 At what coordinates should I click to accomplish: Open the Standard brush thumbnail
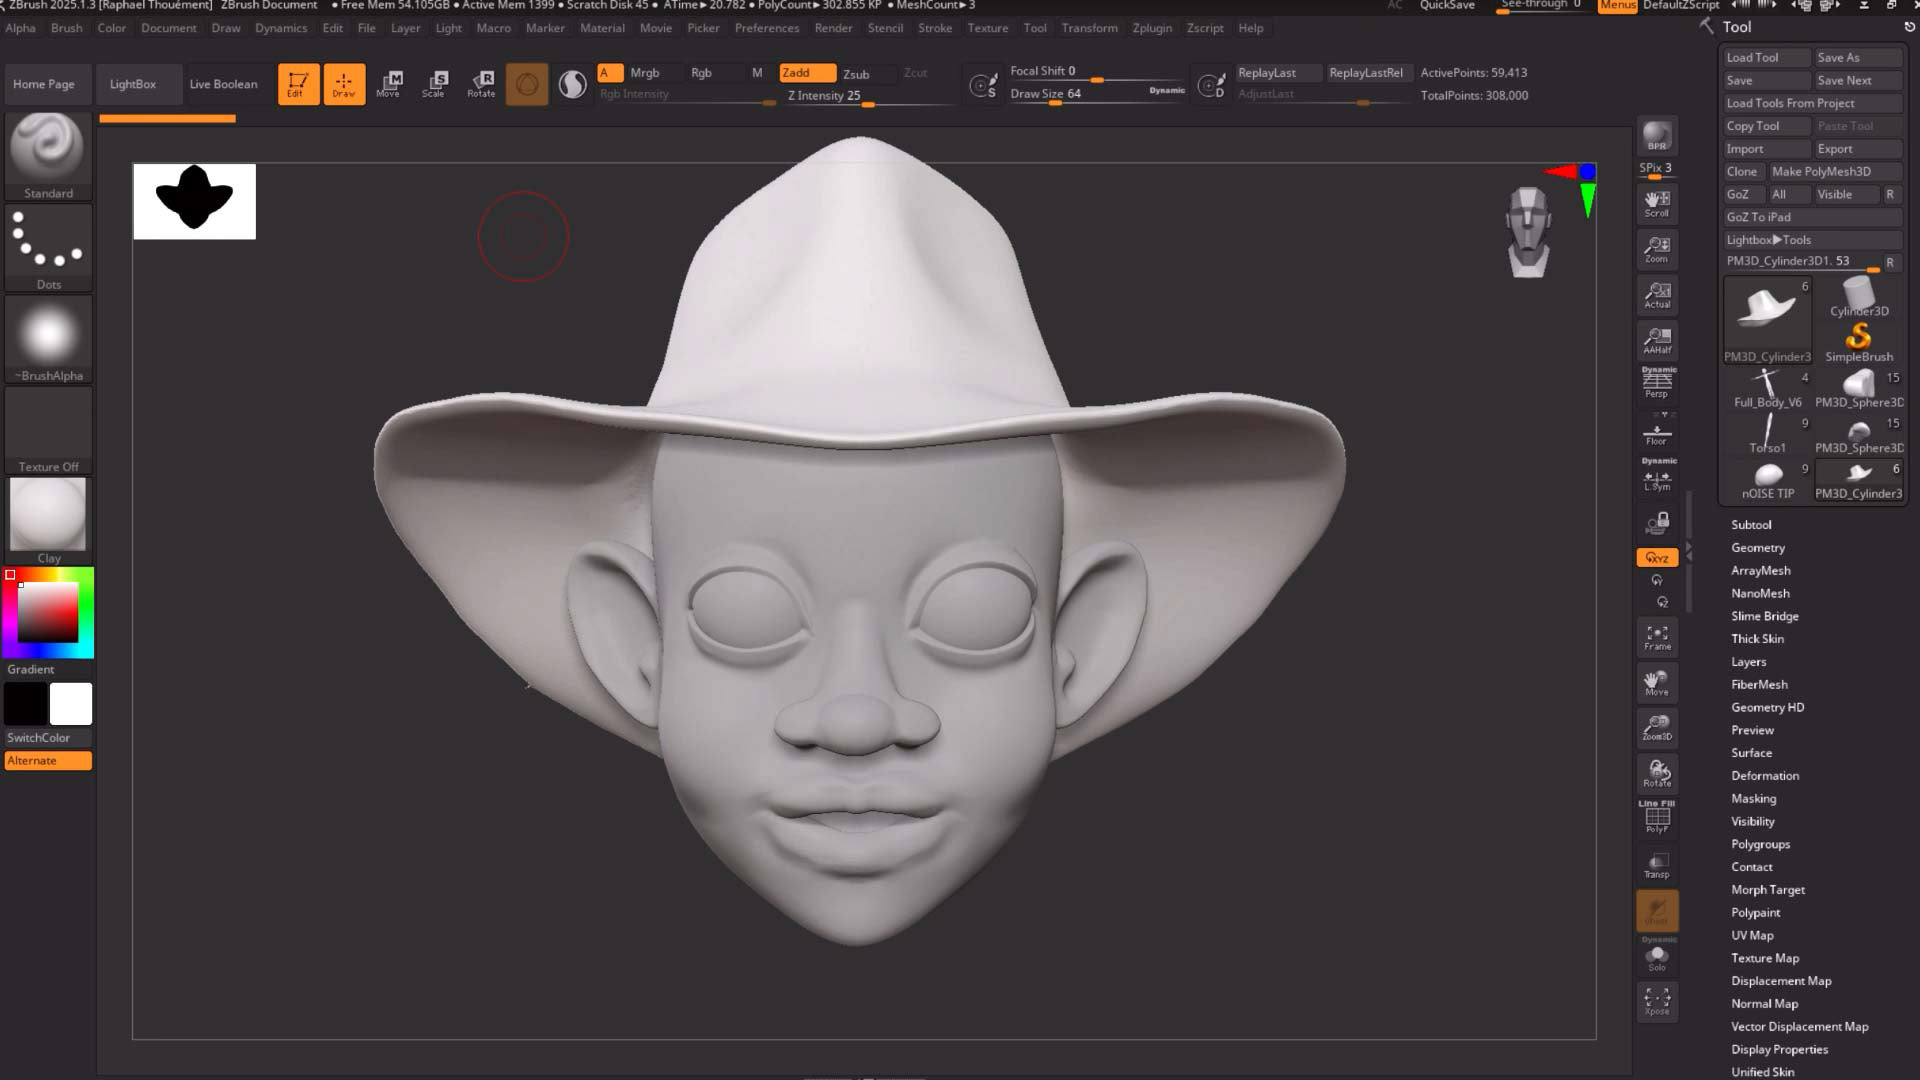point(48,147)
